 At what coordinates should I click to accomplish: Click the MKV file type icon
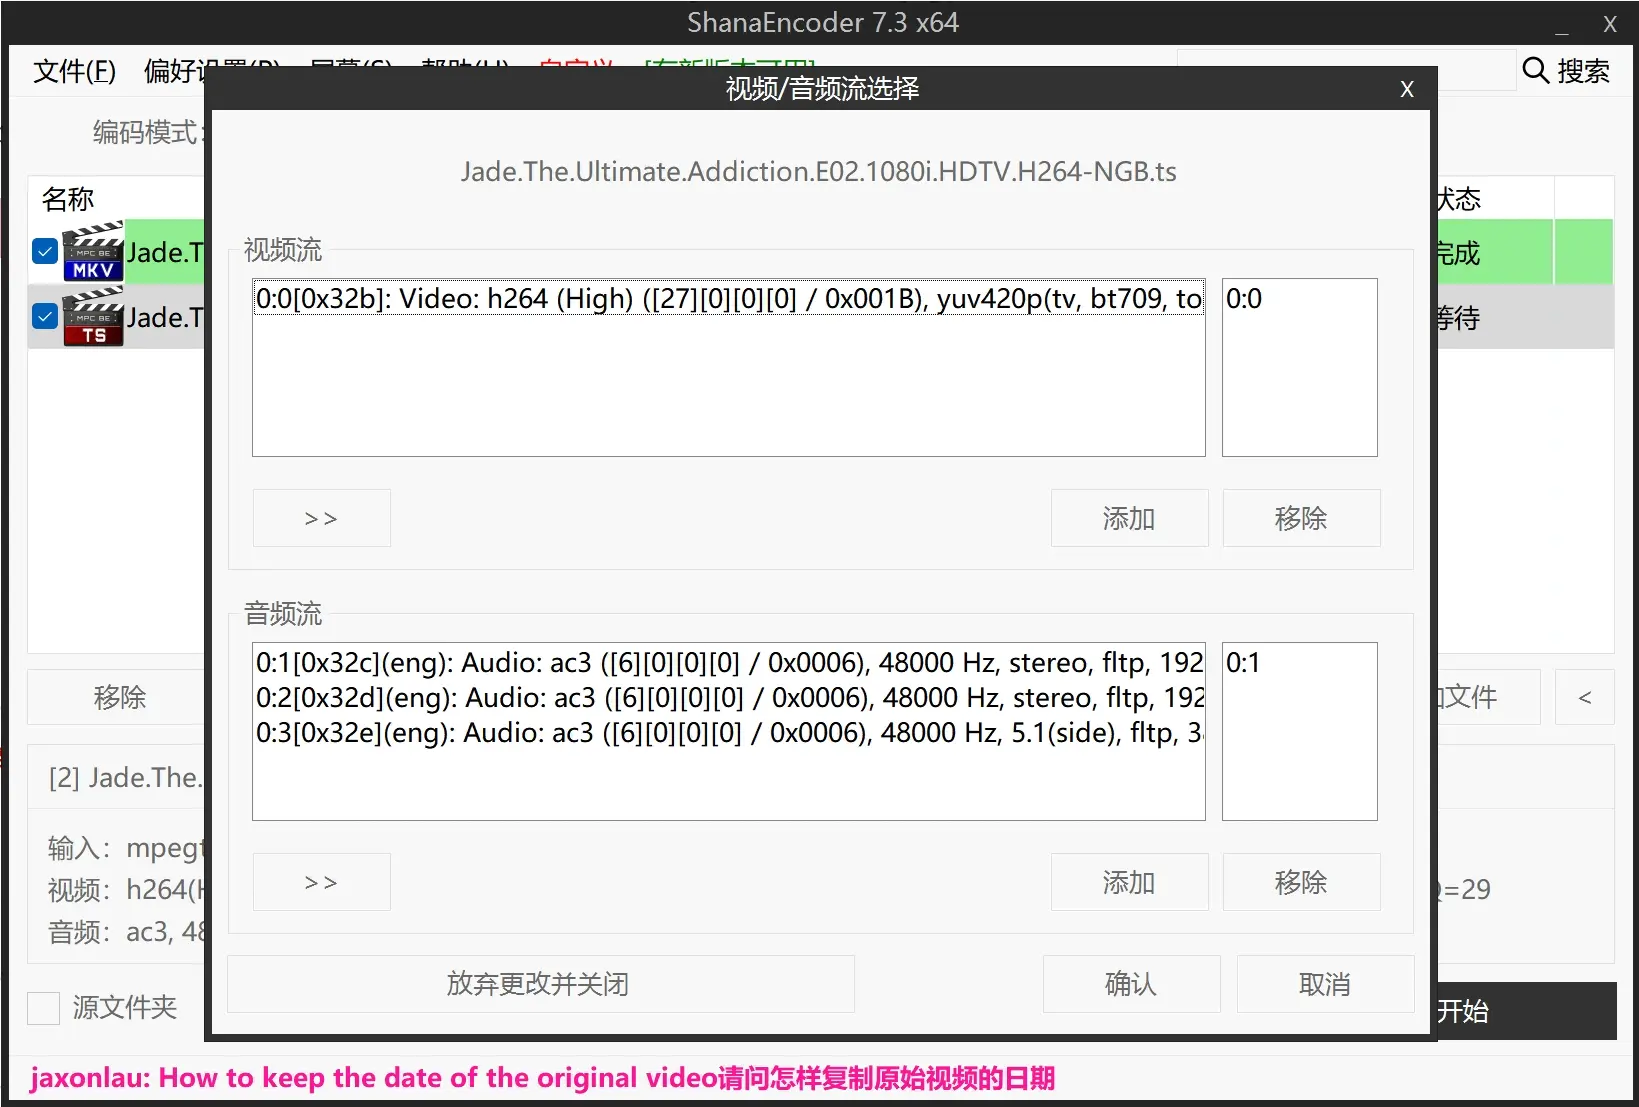[x=93, y=251]
